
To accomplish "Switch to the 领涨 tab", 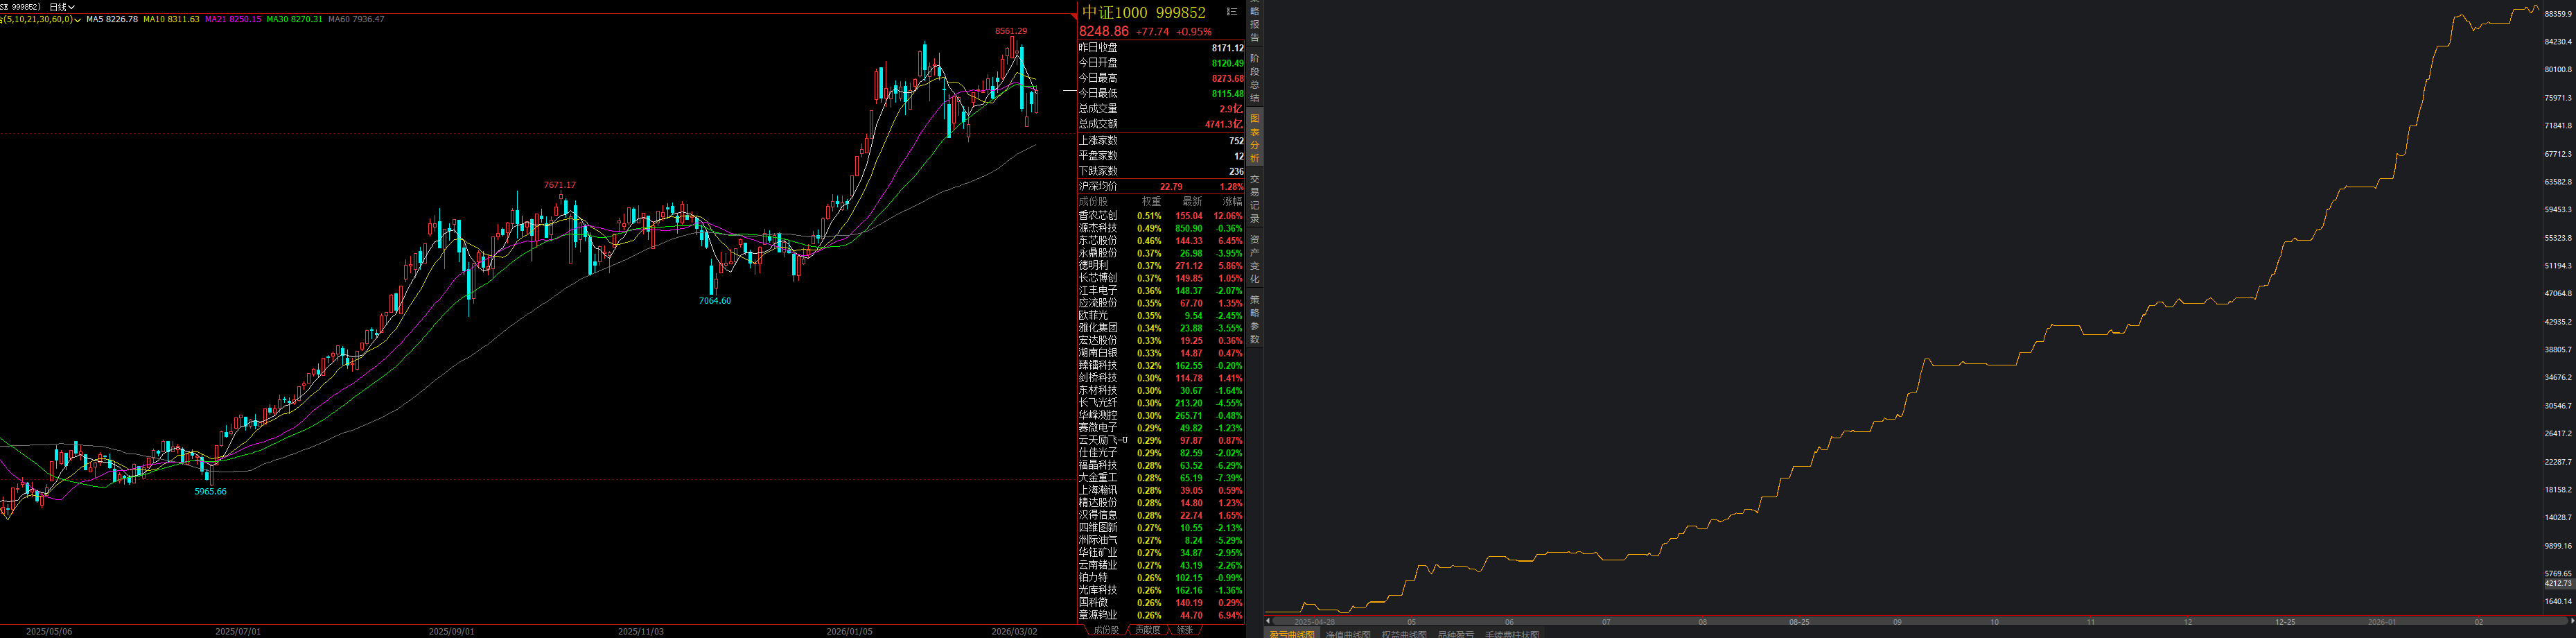I will (1184, 630).
